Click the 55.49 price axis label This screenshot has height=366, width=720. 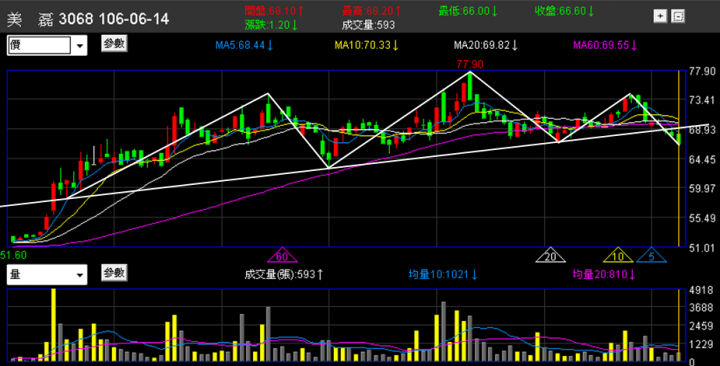(x=703, y=218)
